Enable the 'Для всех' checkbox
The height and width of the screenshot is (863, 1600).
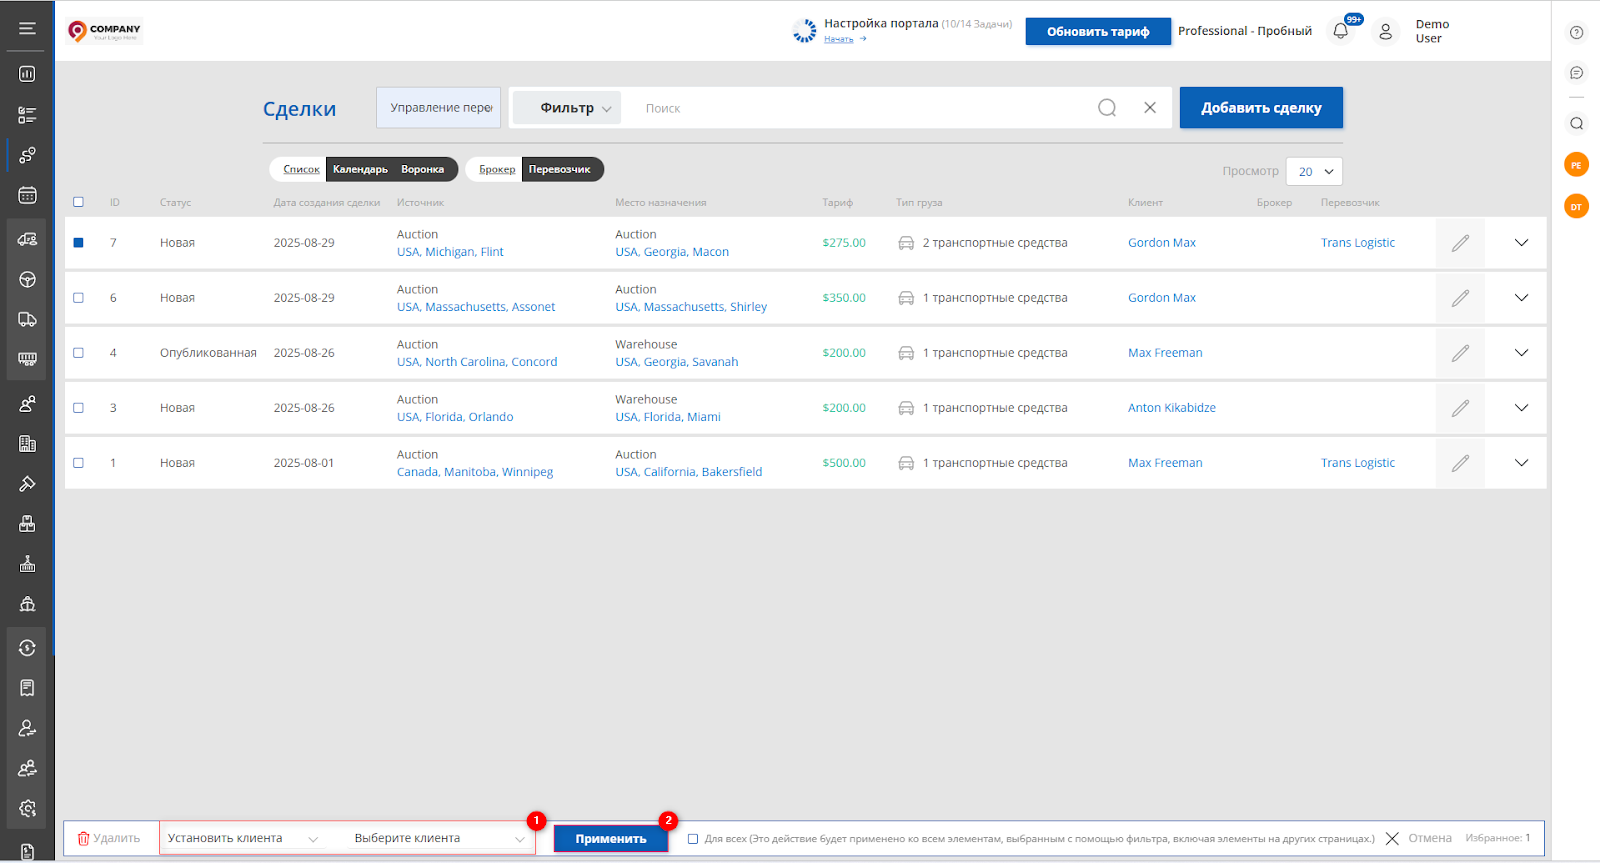(x=693, y=839)
